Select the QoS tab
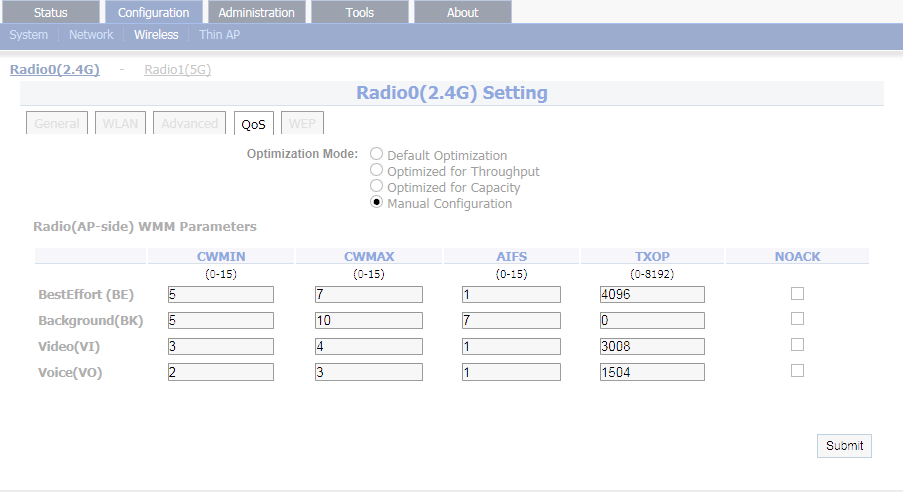 click(x=253, y=124)
